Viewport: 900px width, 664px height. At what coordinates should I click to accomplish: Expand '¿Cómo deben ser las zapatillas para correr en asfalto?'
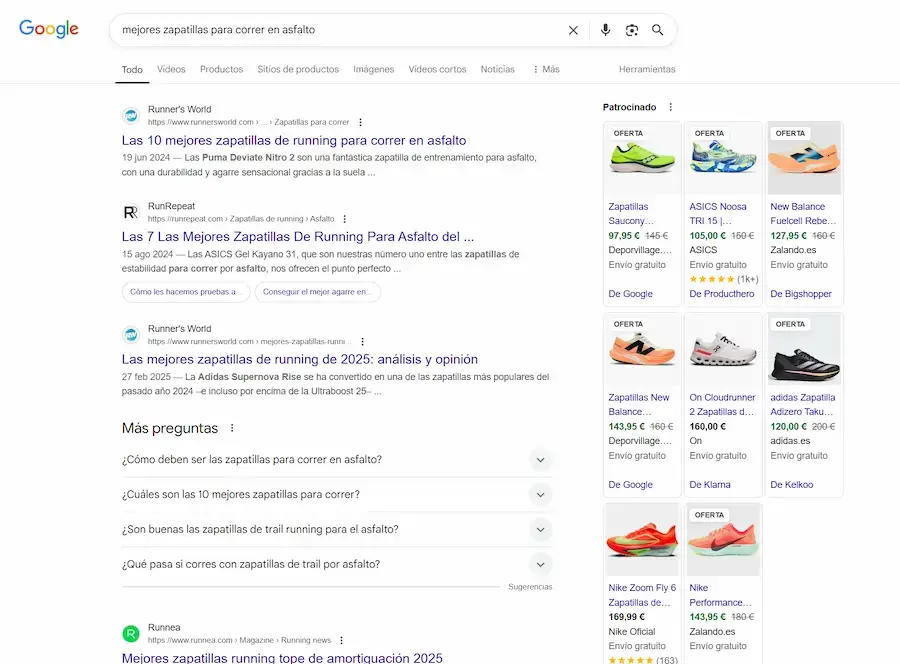pyautogui.click(x=337, y=460)
